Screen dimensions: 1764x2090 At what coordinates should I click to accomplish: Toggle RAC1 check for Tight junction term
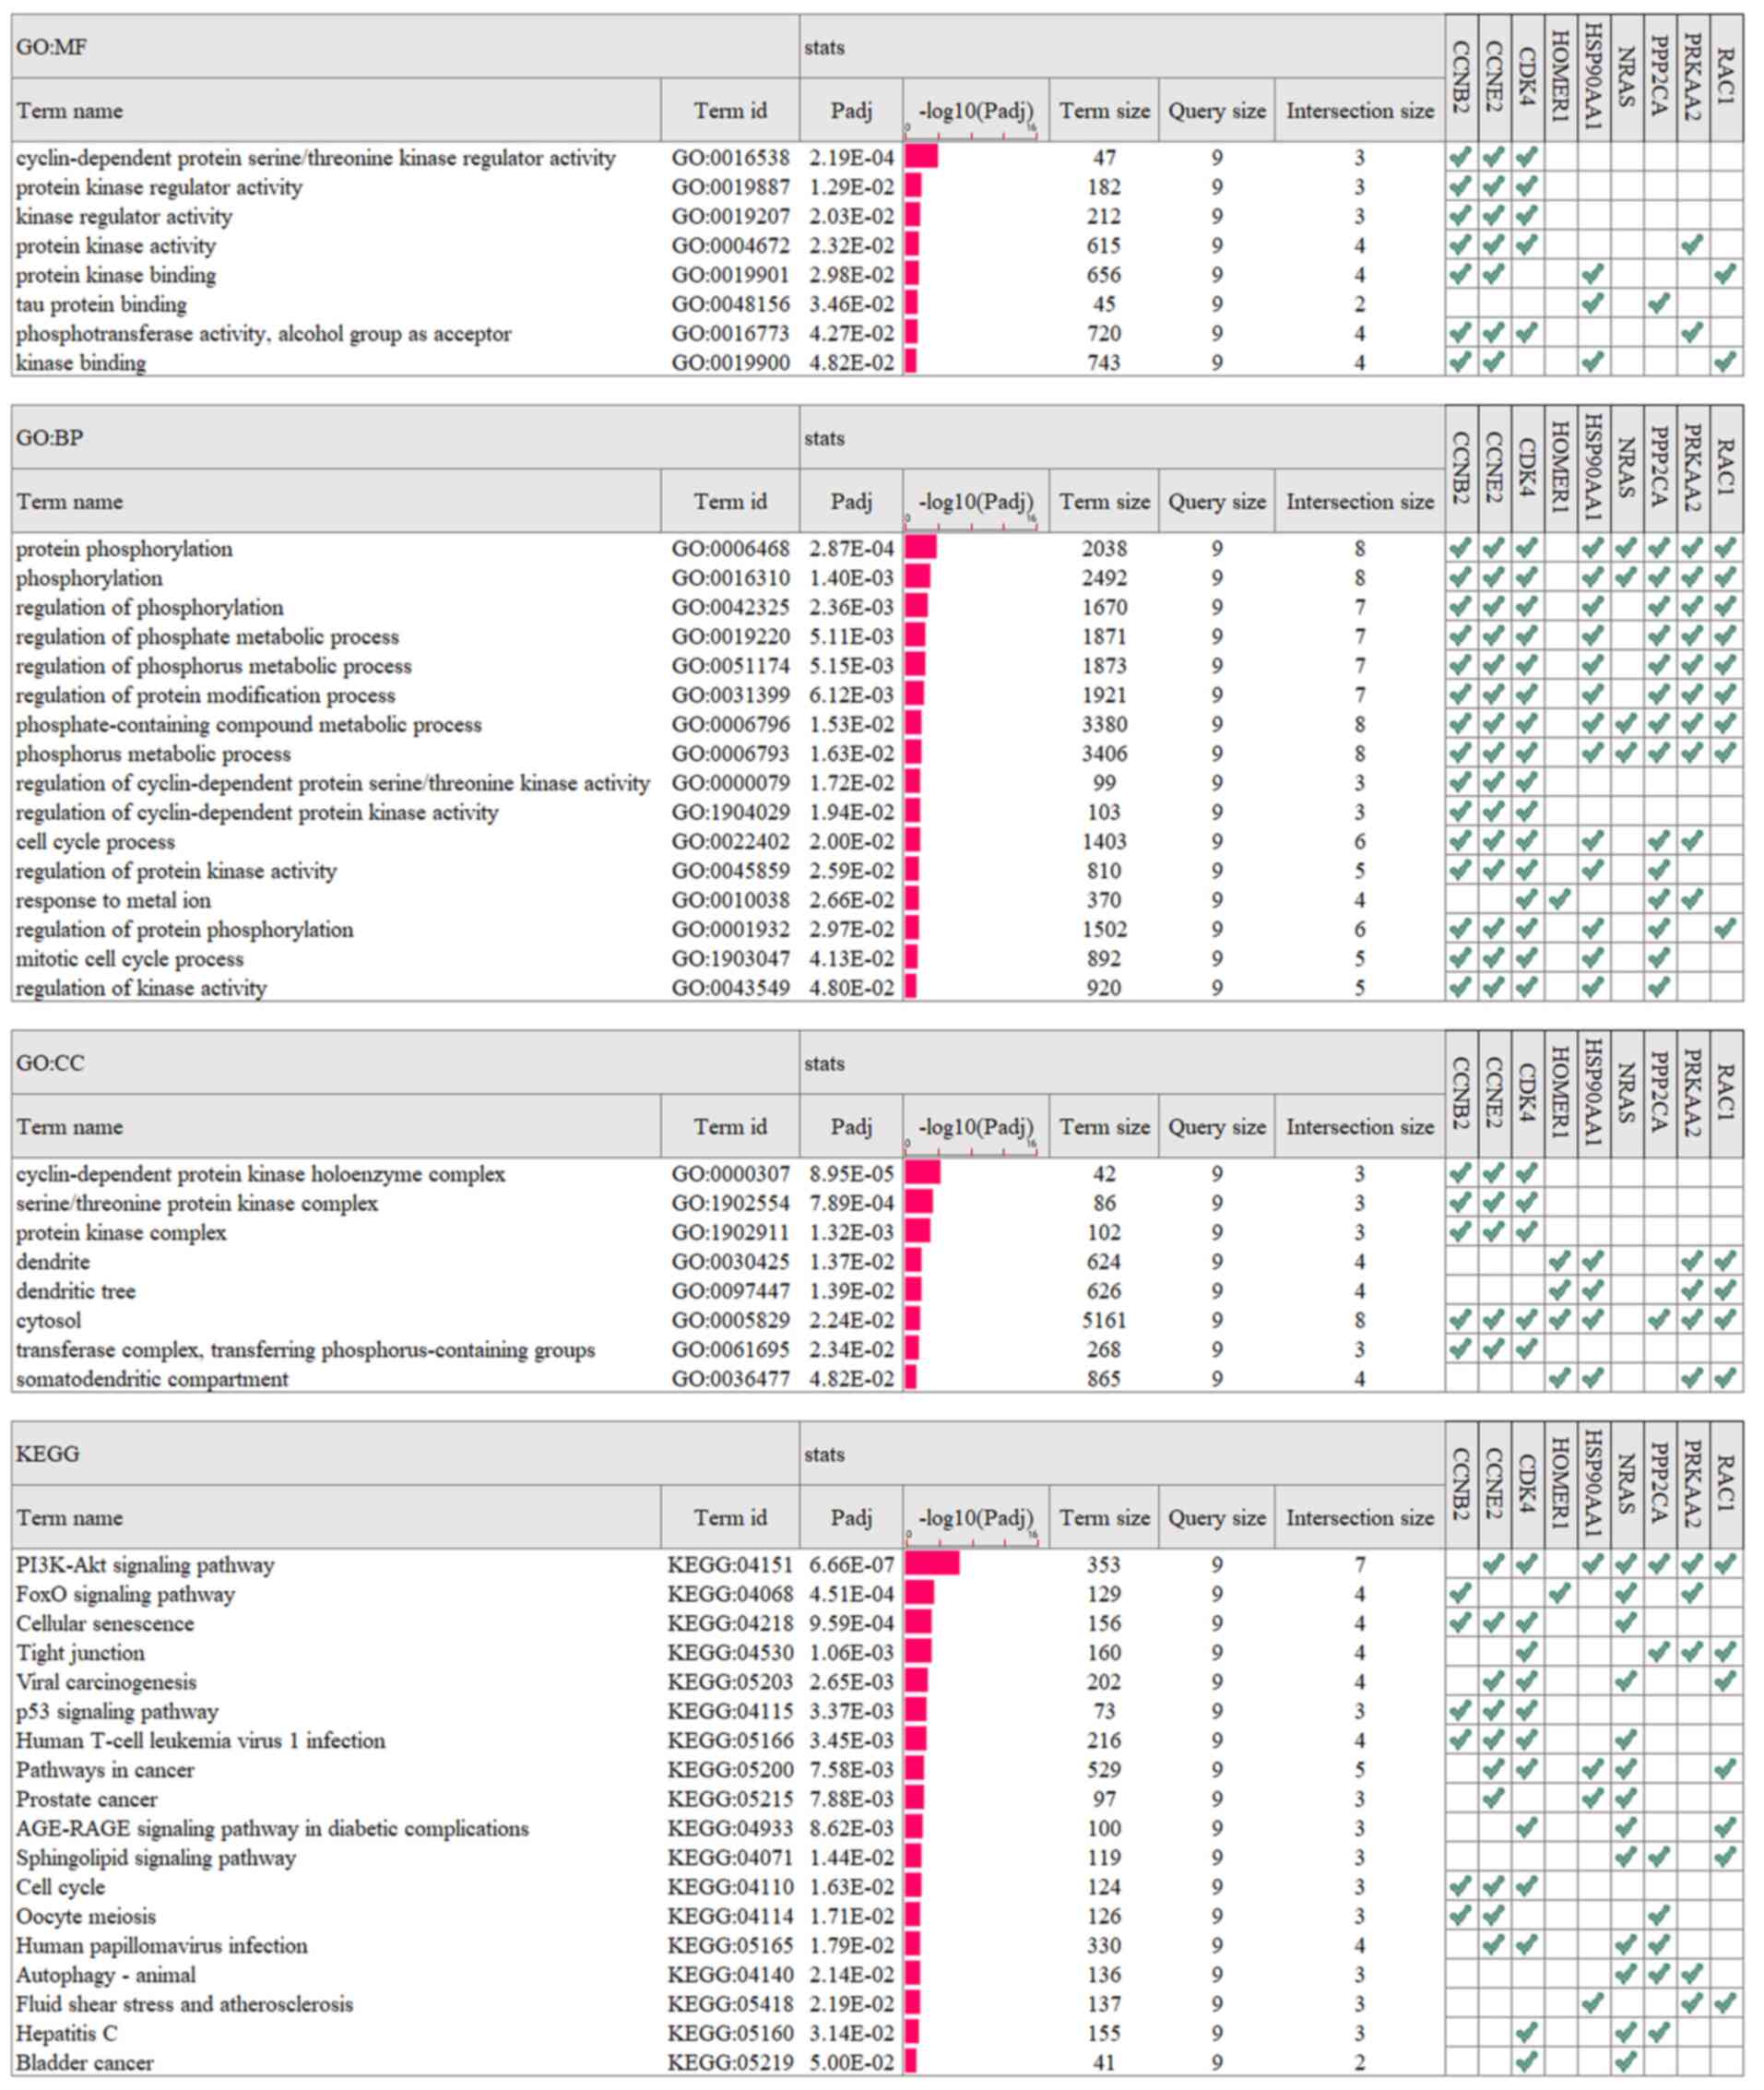pos(1725,1653)
